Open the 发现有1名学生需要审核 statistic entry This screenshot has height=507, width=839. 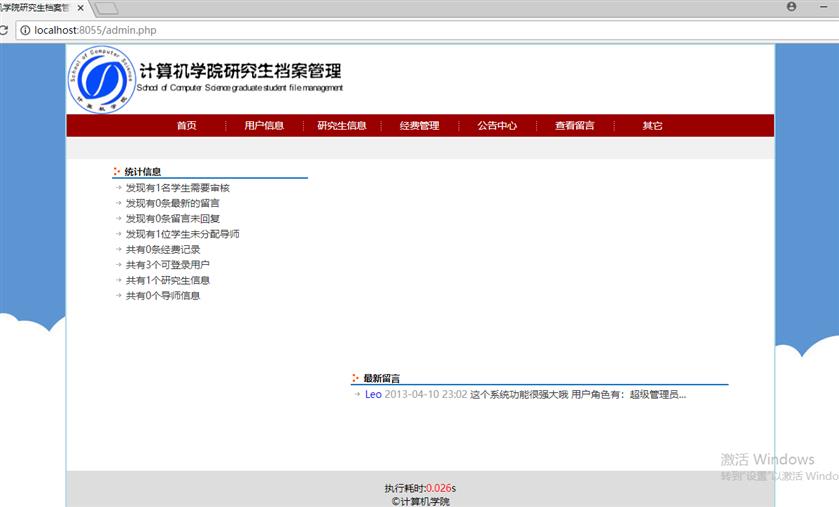pyautogui.click(x=177, y=188)
